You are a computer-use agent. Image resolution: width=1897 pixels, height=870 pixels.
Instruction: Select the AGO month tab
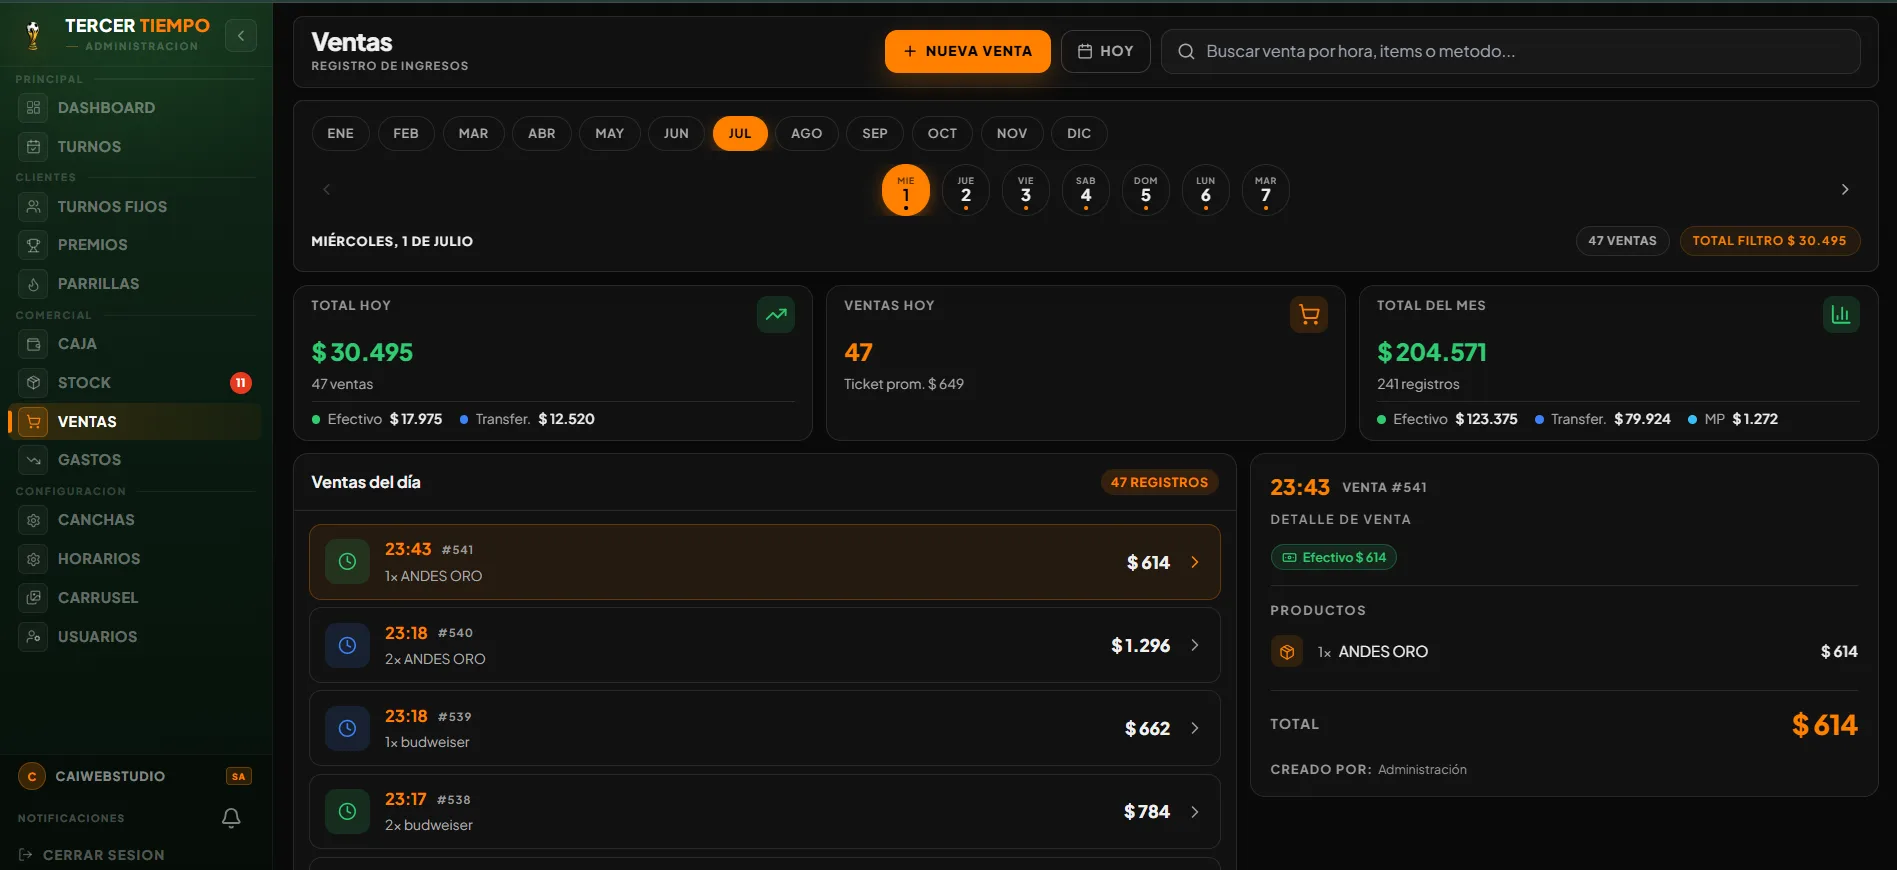tap(806, 133)
